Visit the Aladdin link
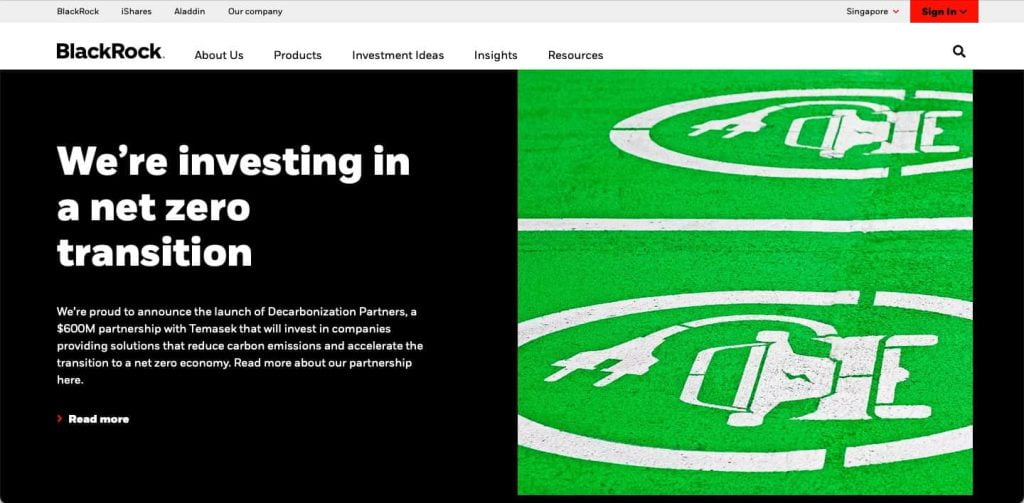This screenshot has width=1024, height=503. coord(189,11)
